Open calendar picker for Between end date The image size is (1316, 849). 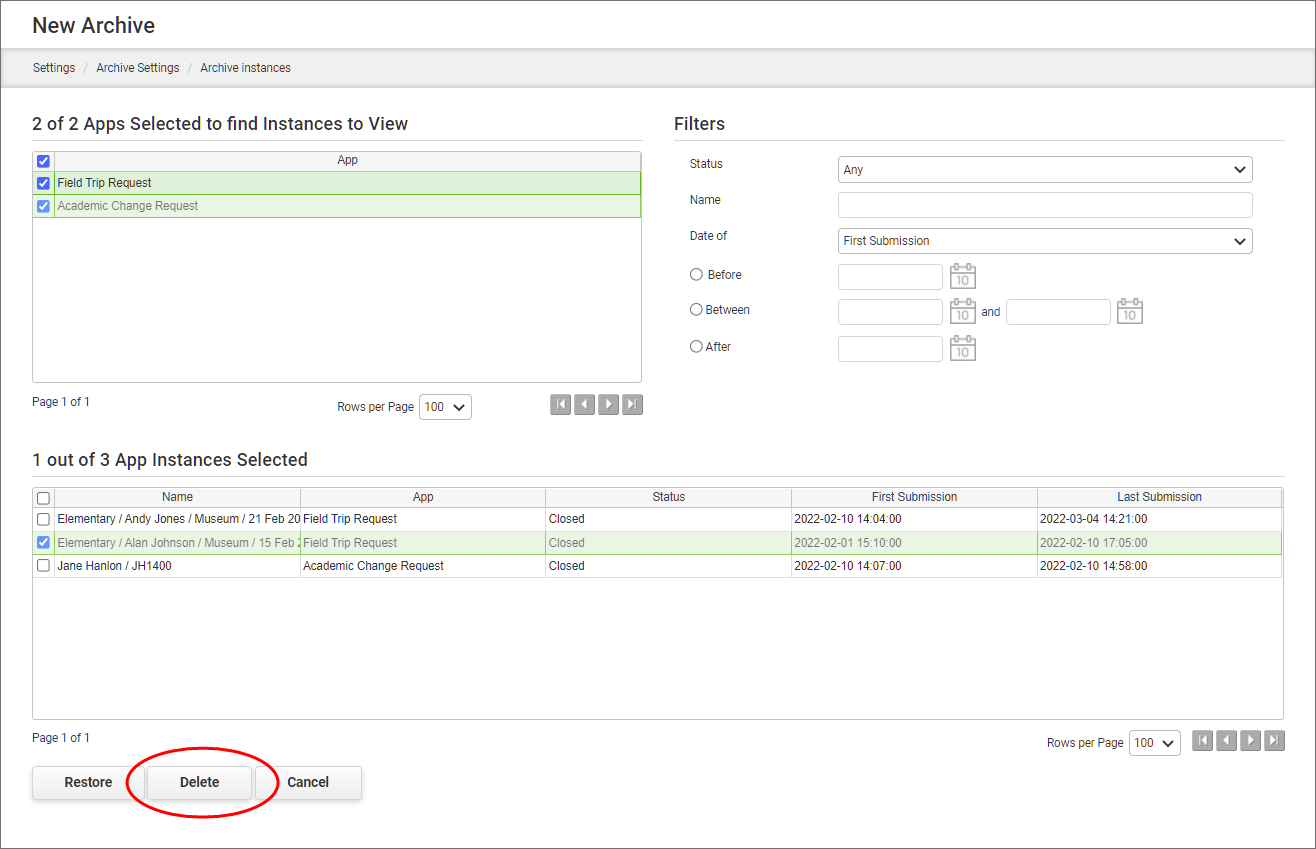click(1130, 312)
